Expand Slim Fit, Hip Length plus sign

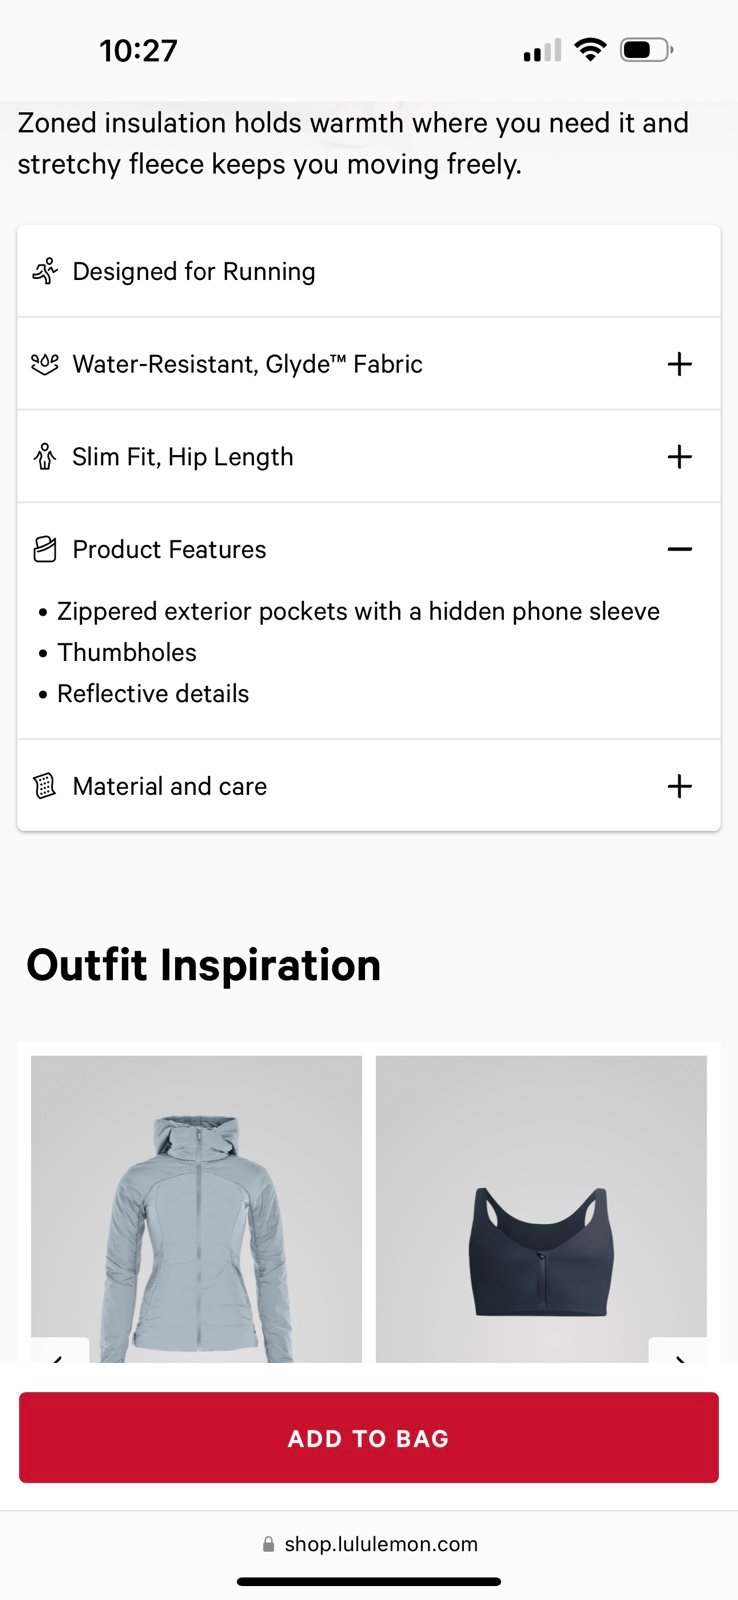[x=679, y=457]
